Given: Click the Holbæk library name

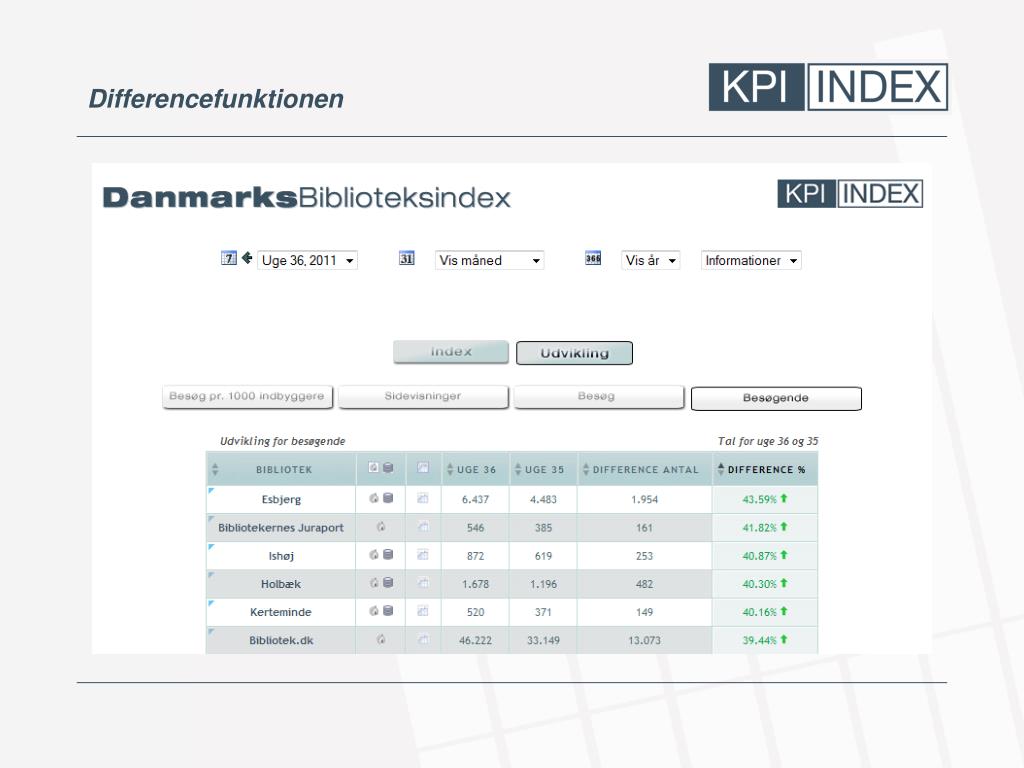Looking at the screenshot, I should click(x=281, y=584).
